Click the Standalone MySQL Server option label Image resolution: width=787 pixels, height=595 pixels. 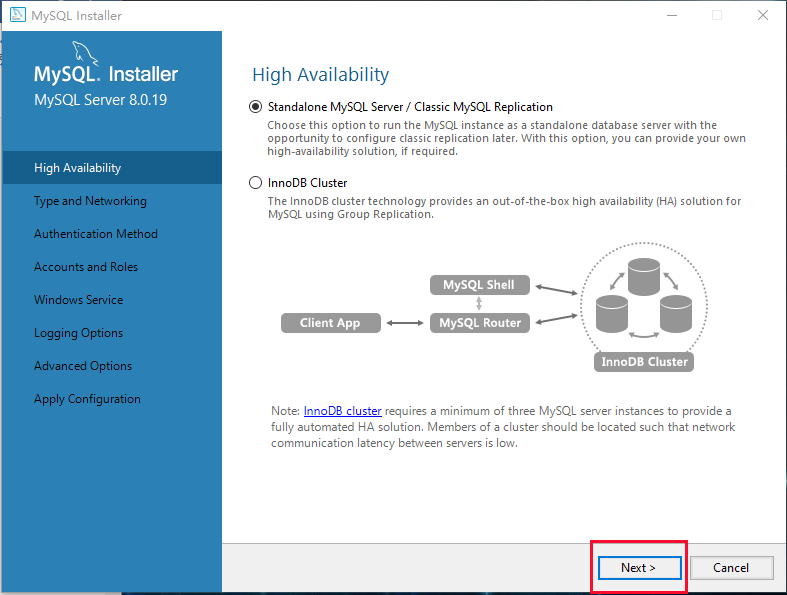(410, 107)
